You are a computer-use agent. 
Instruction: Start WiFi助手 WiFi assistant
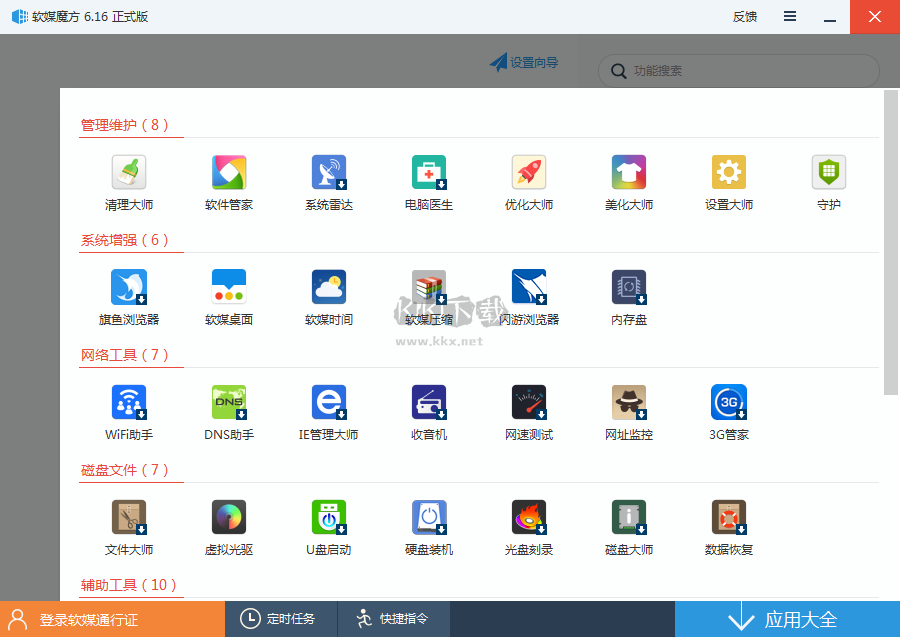pos(128,411)
